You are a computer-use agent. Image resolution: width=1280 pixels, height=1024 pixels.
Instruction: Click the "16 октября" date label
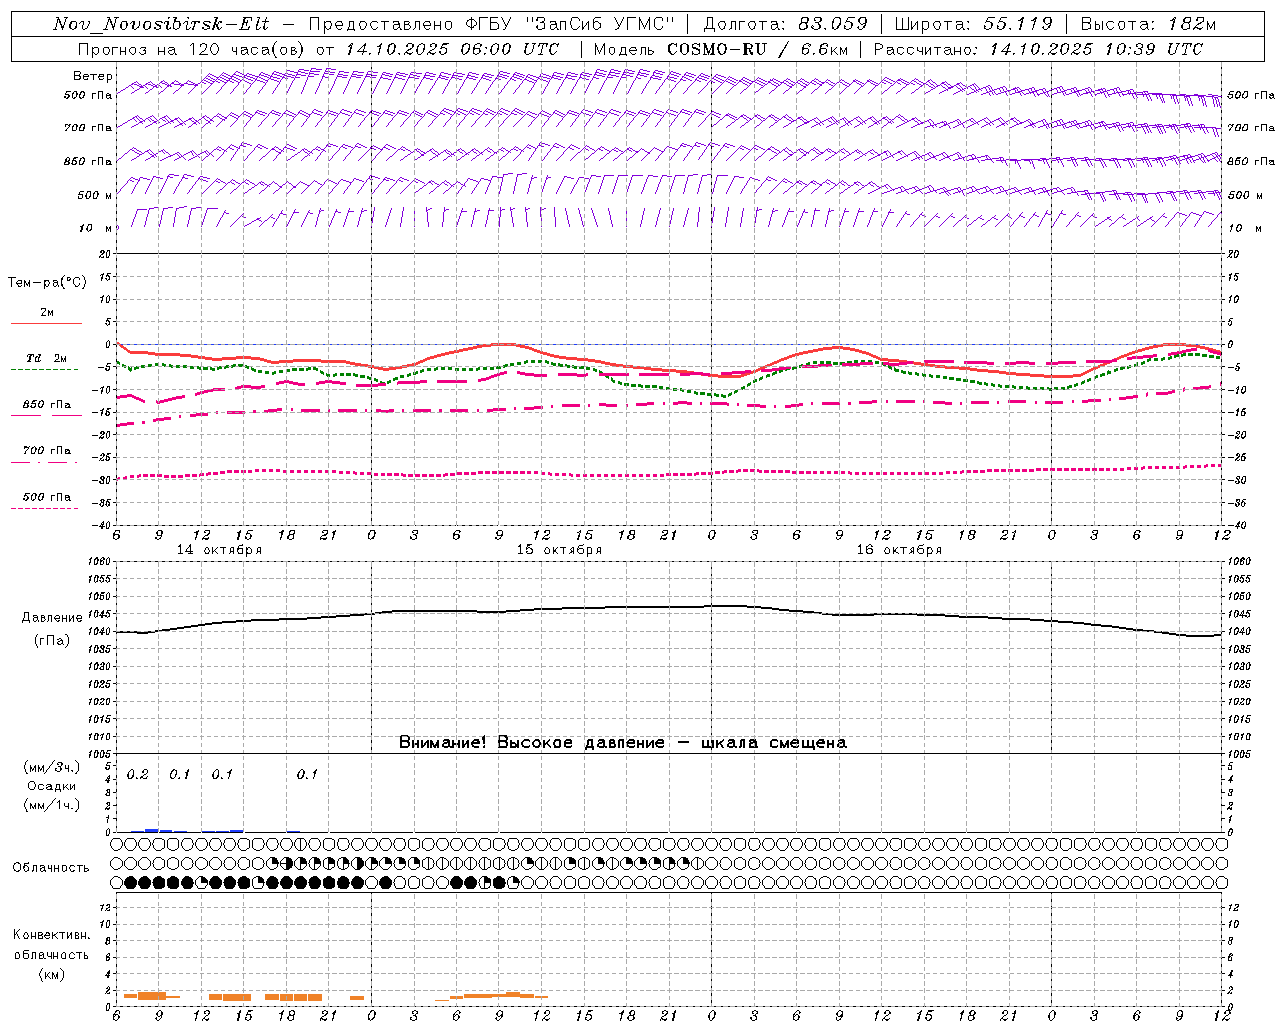point(899,550)
